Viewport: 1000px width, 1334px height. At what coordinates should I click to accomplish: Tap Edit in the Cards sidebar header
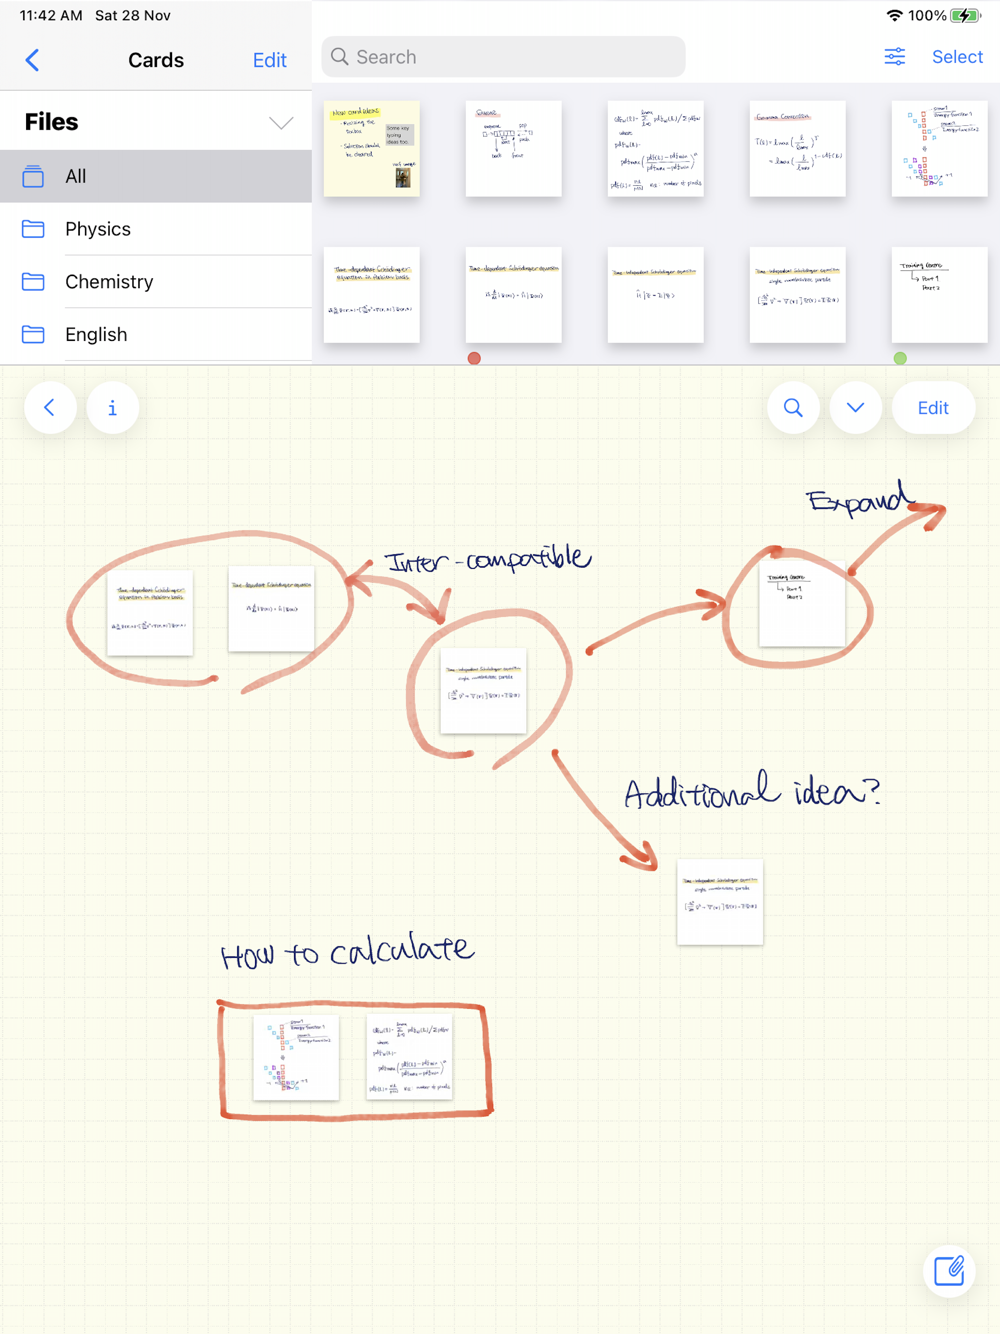click(270, 60)
